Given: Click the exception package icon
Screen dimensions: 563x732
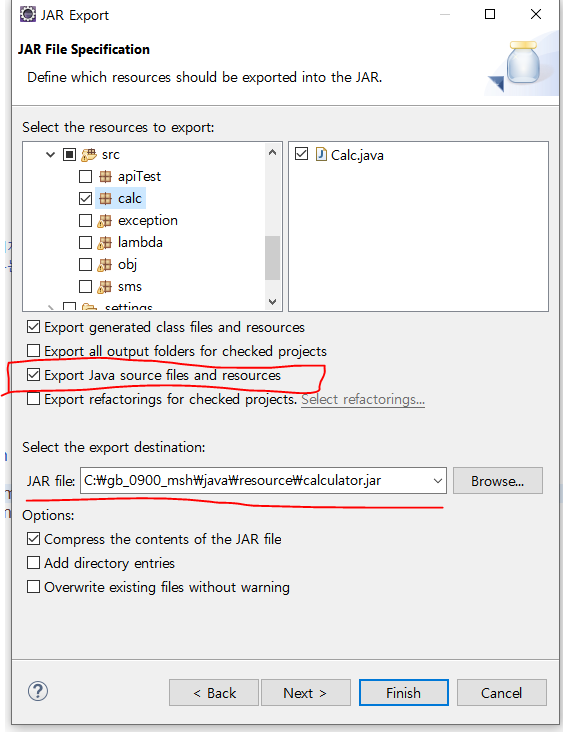Looking at the screenshot, I should 105,220.
